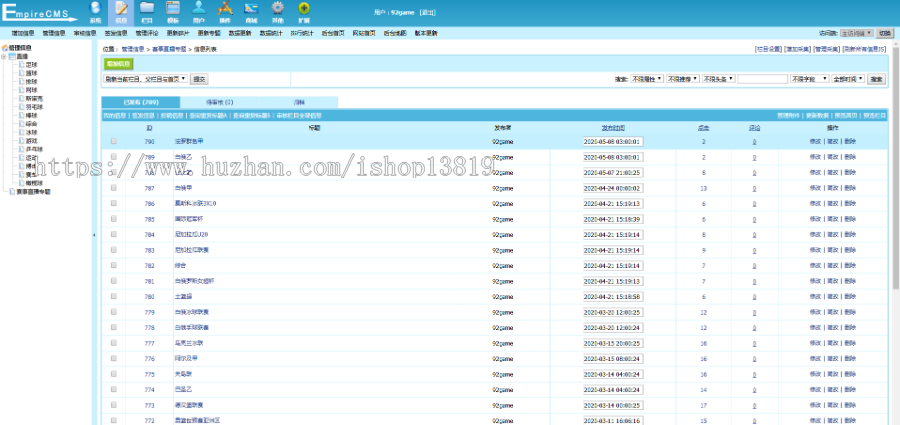
Task: Switch to the 已发布 (789) tab
Action: tap(141, 102)
